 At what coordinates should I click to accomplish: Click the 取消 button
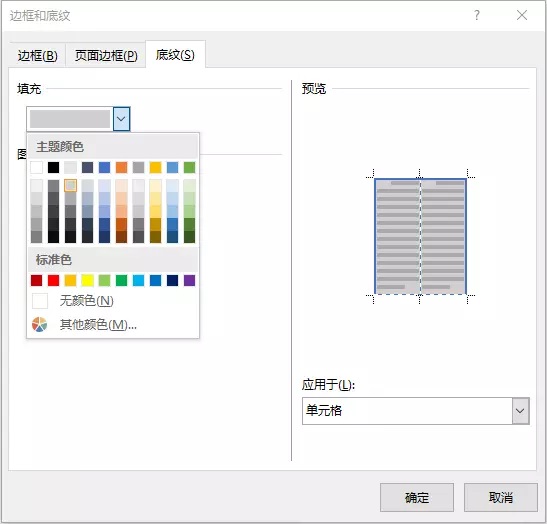501,497
